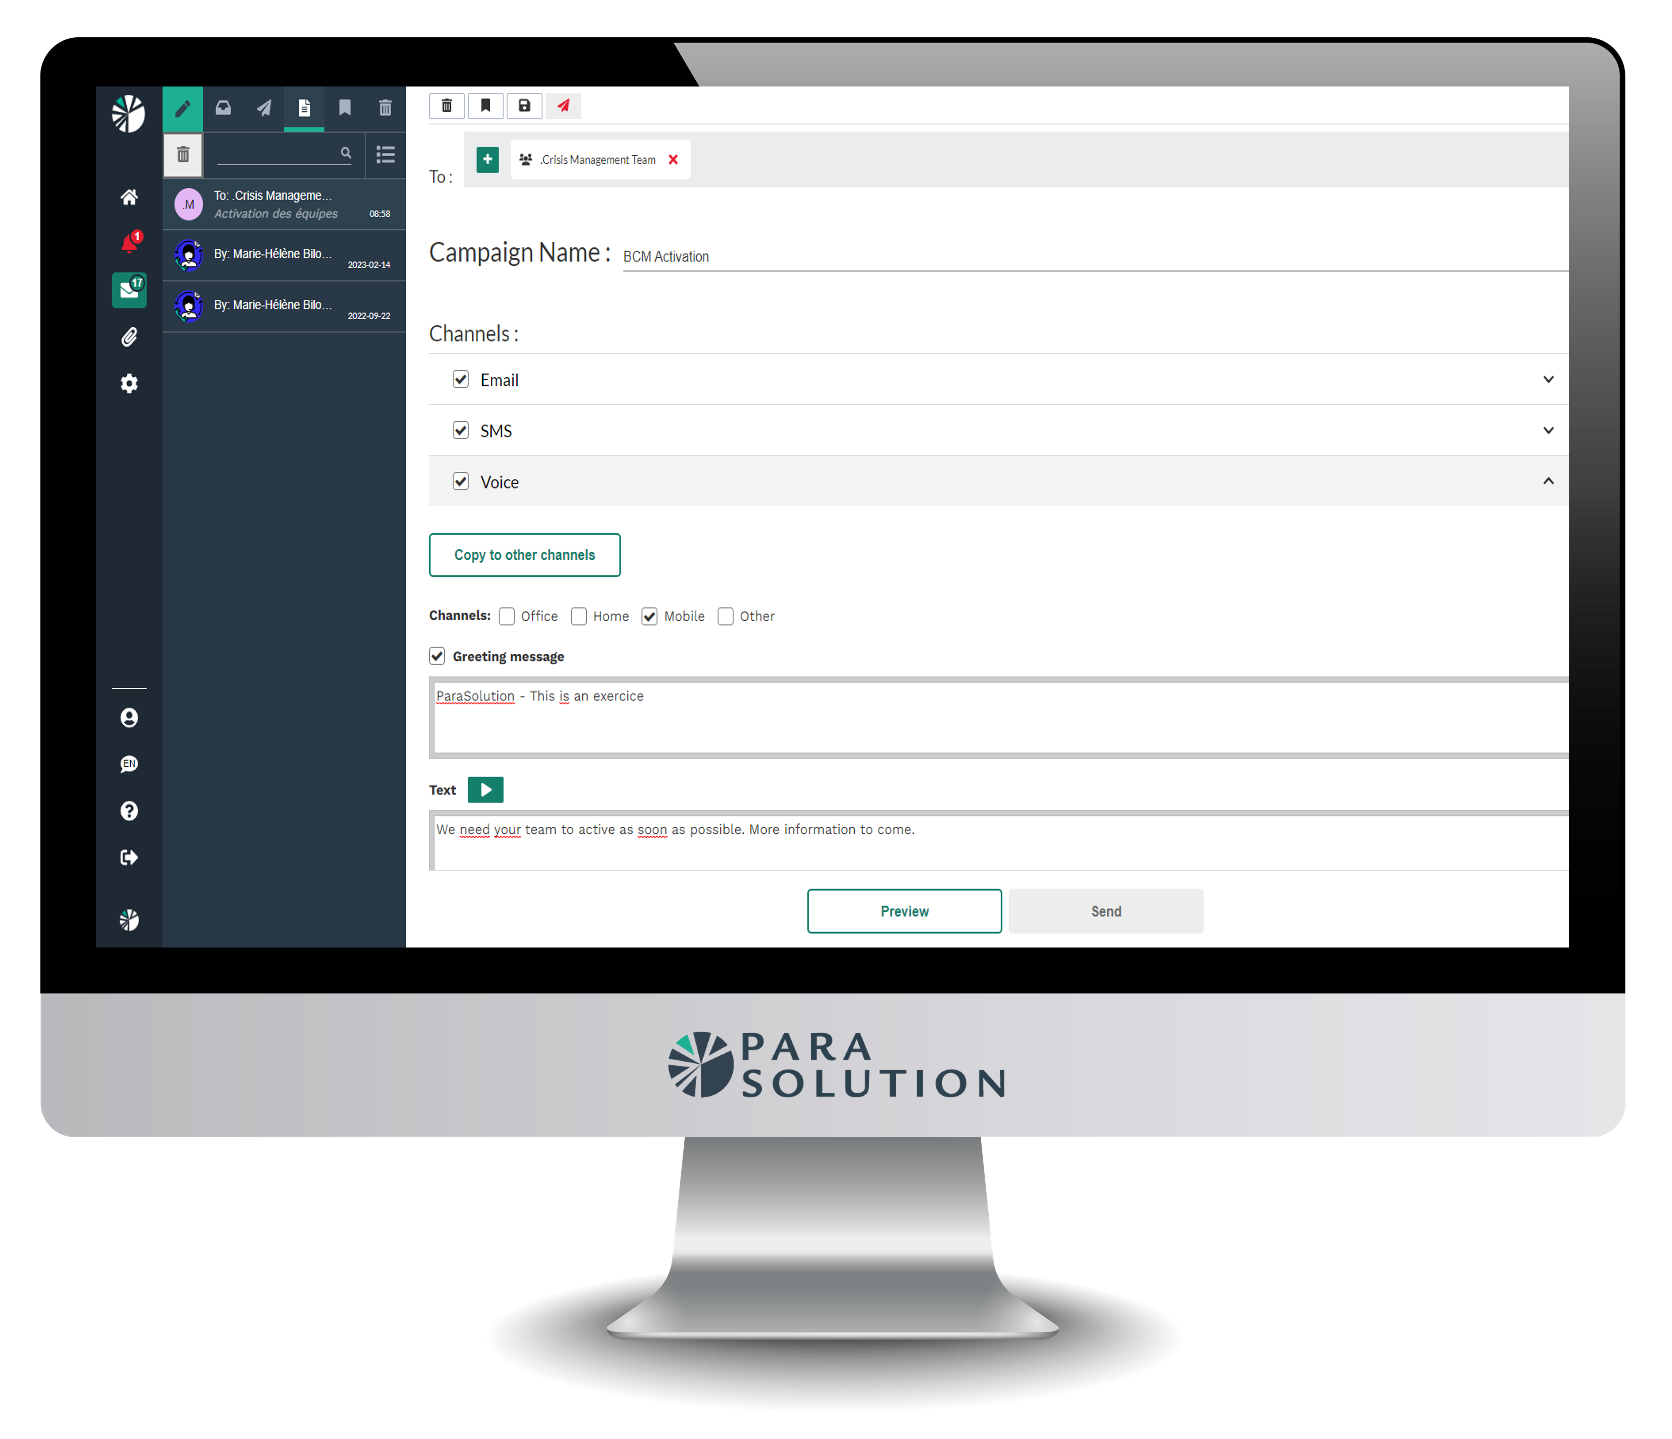The width and height of the screenshot is (1672, 1439).
Task: Open the user profile icon
Action: 128,717
